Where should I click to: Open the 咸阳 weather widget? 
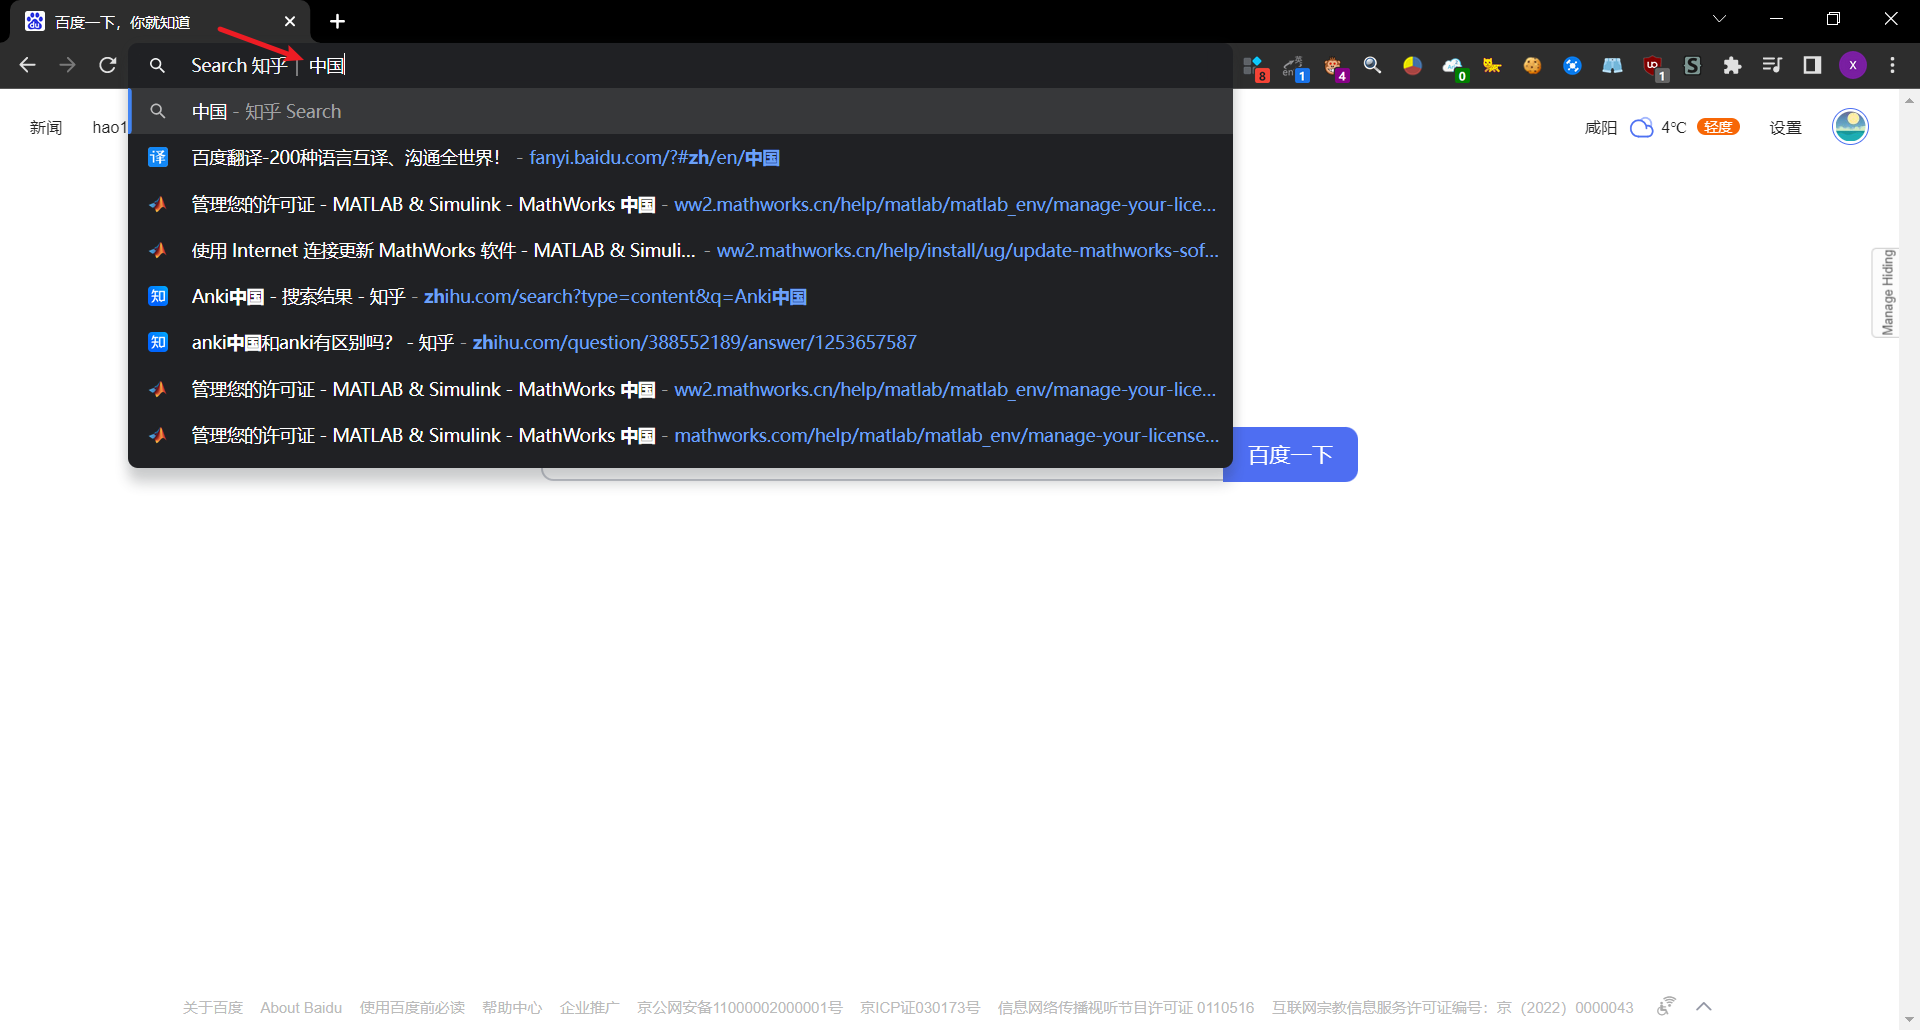click(1636, 127)
